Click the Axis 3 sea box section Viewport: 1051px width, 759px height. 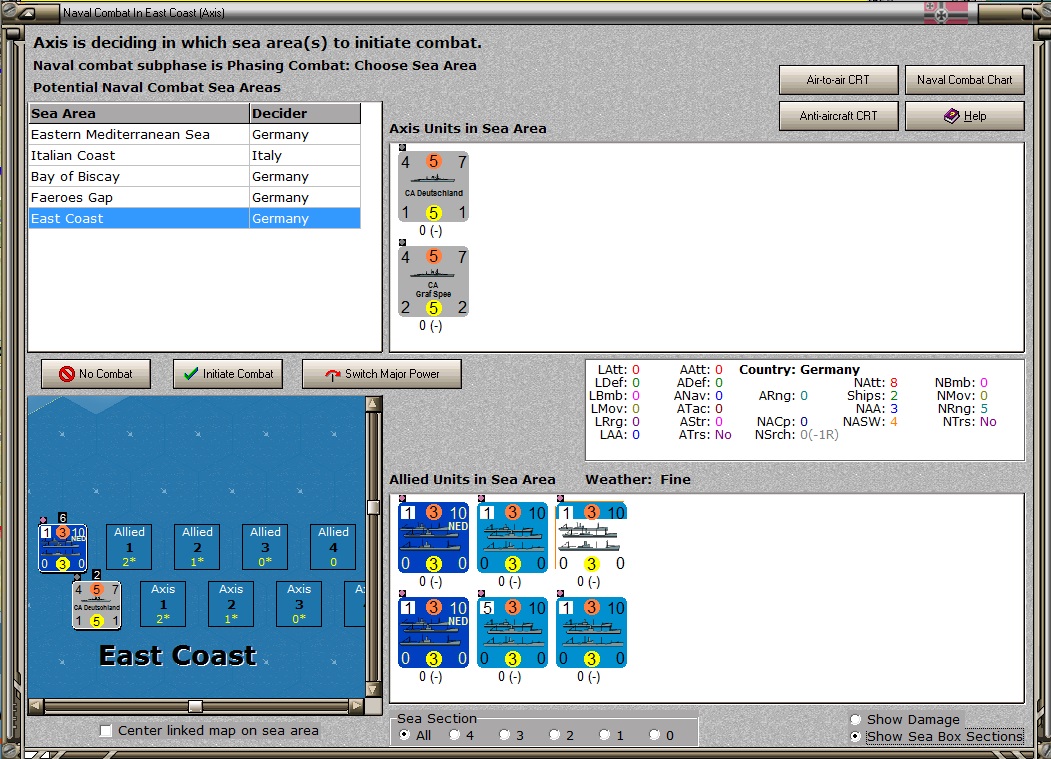click(x=299, y=604)
